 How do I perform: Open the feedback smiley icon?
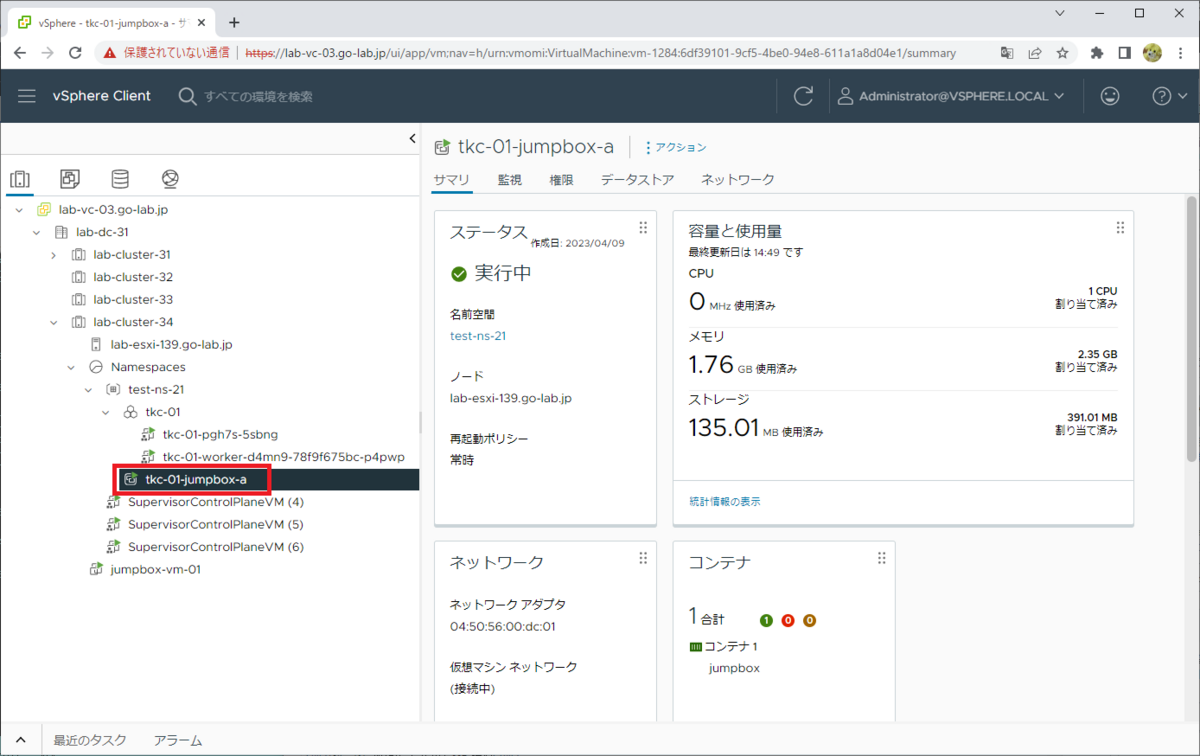[x=1109, y=96]
